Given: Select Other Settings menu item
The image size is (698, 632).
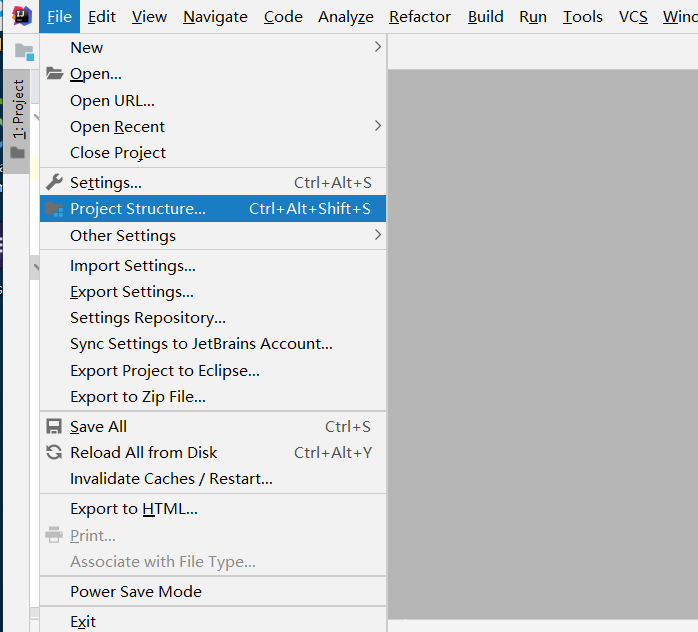Looking at the screenshot, I should point(213,235).
